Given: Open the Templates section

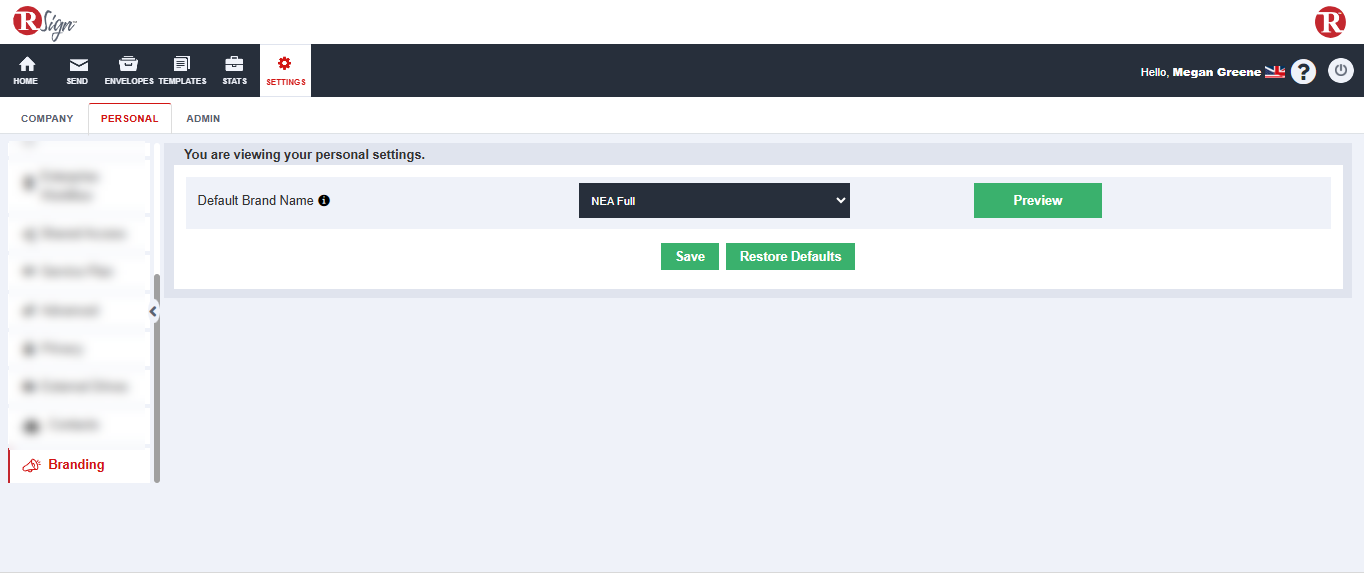Looking at the screenshot, I should point(182,65).
